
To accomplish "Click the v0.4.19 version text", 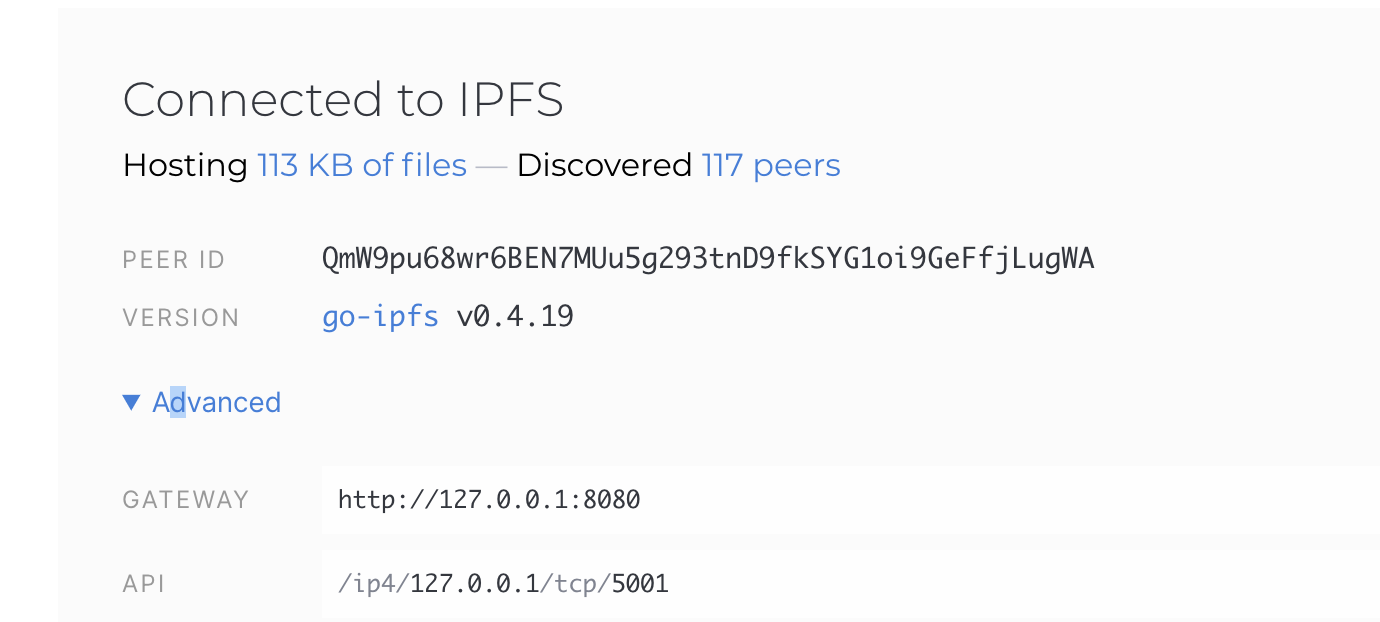I will [x=515, y=316].
